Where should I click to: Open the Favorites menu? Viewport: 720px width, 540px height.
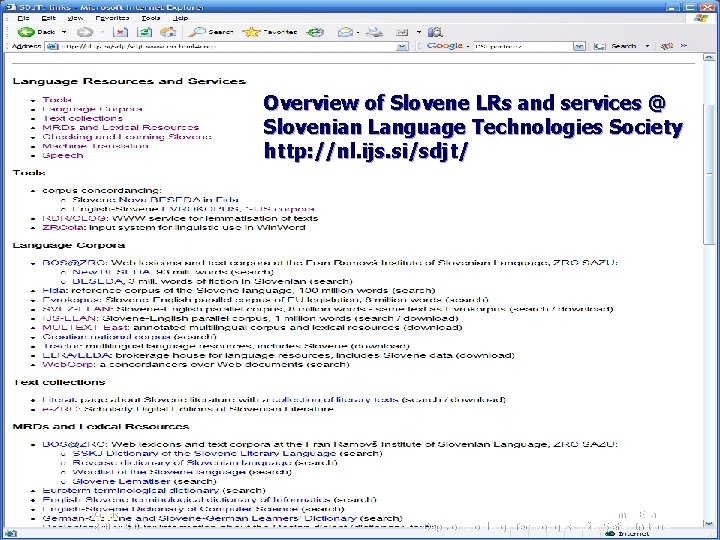click(x=112, y=18)
